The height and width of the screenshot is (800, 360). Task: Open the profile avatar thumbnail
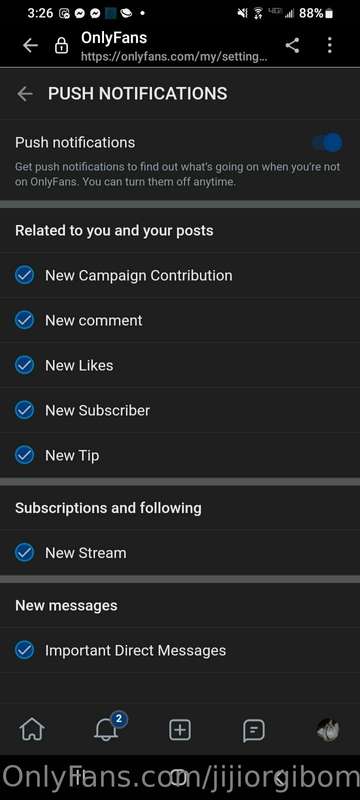(327, 730)
